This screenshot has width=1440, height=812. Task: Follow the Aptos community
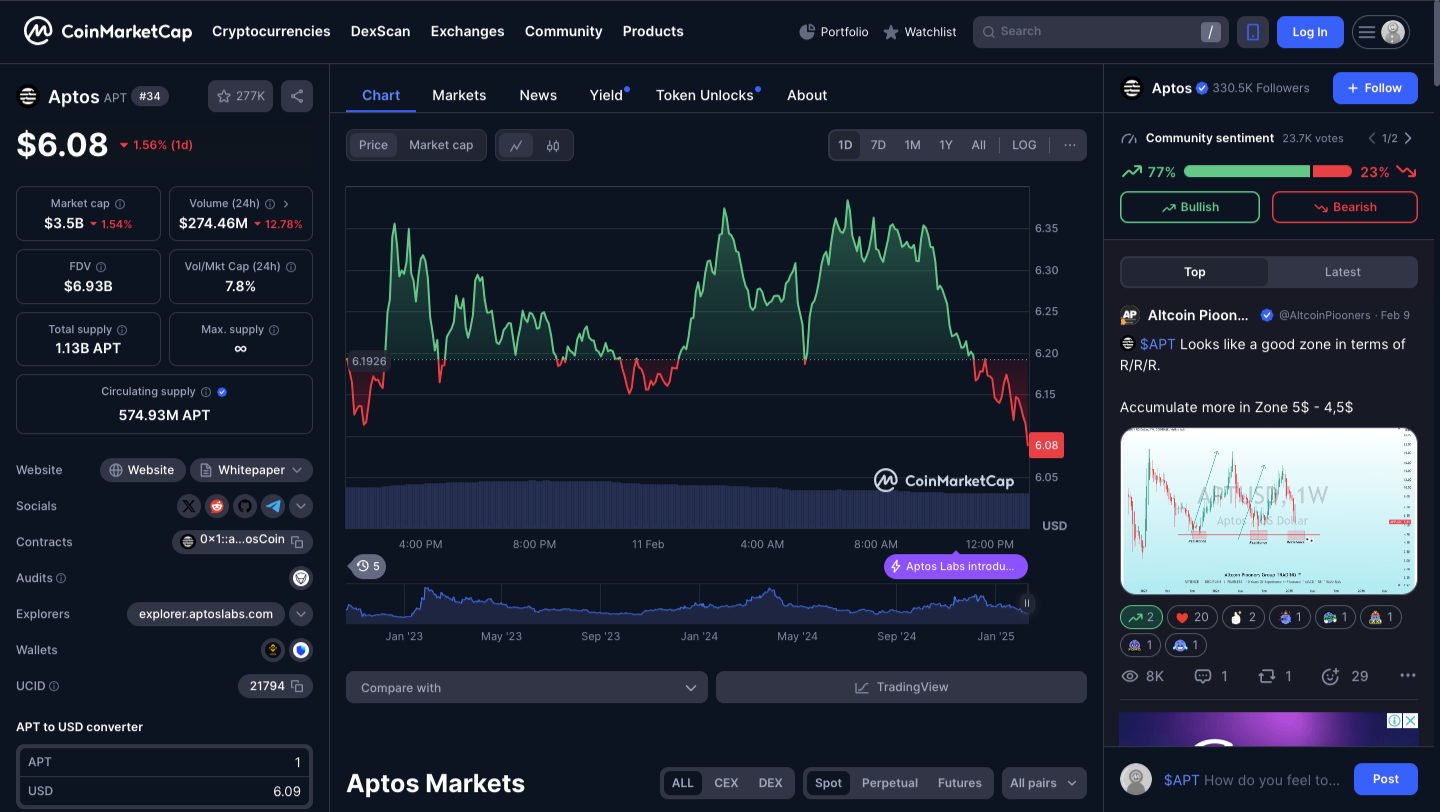coord(1375,88)
